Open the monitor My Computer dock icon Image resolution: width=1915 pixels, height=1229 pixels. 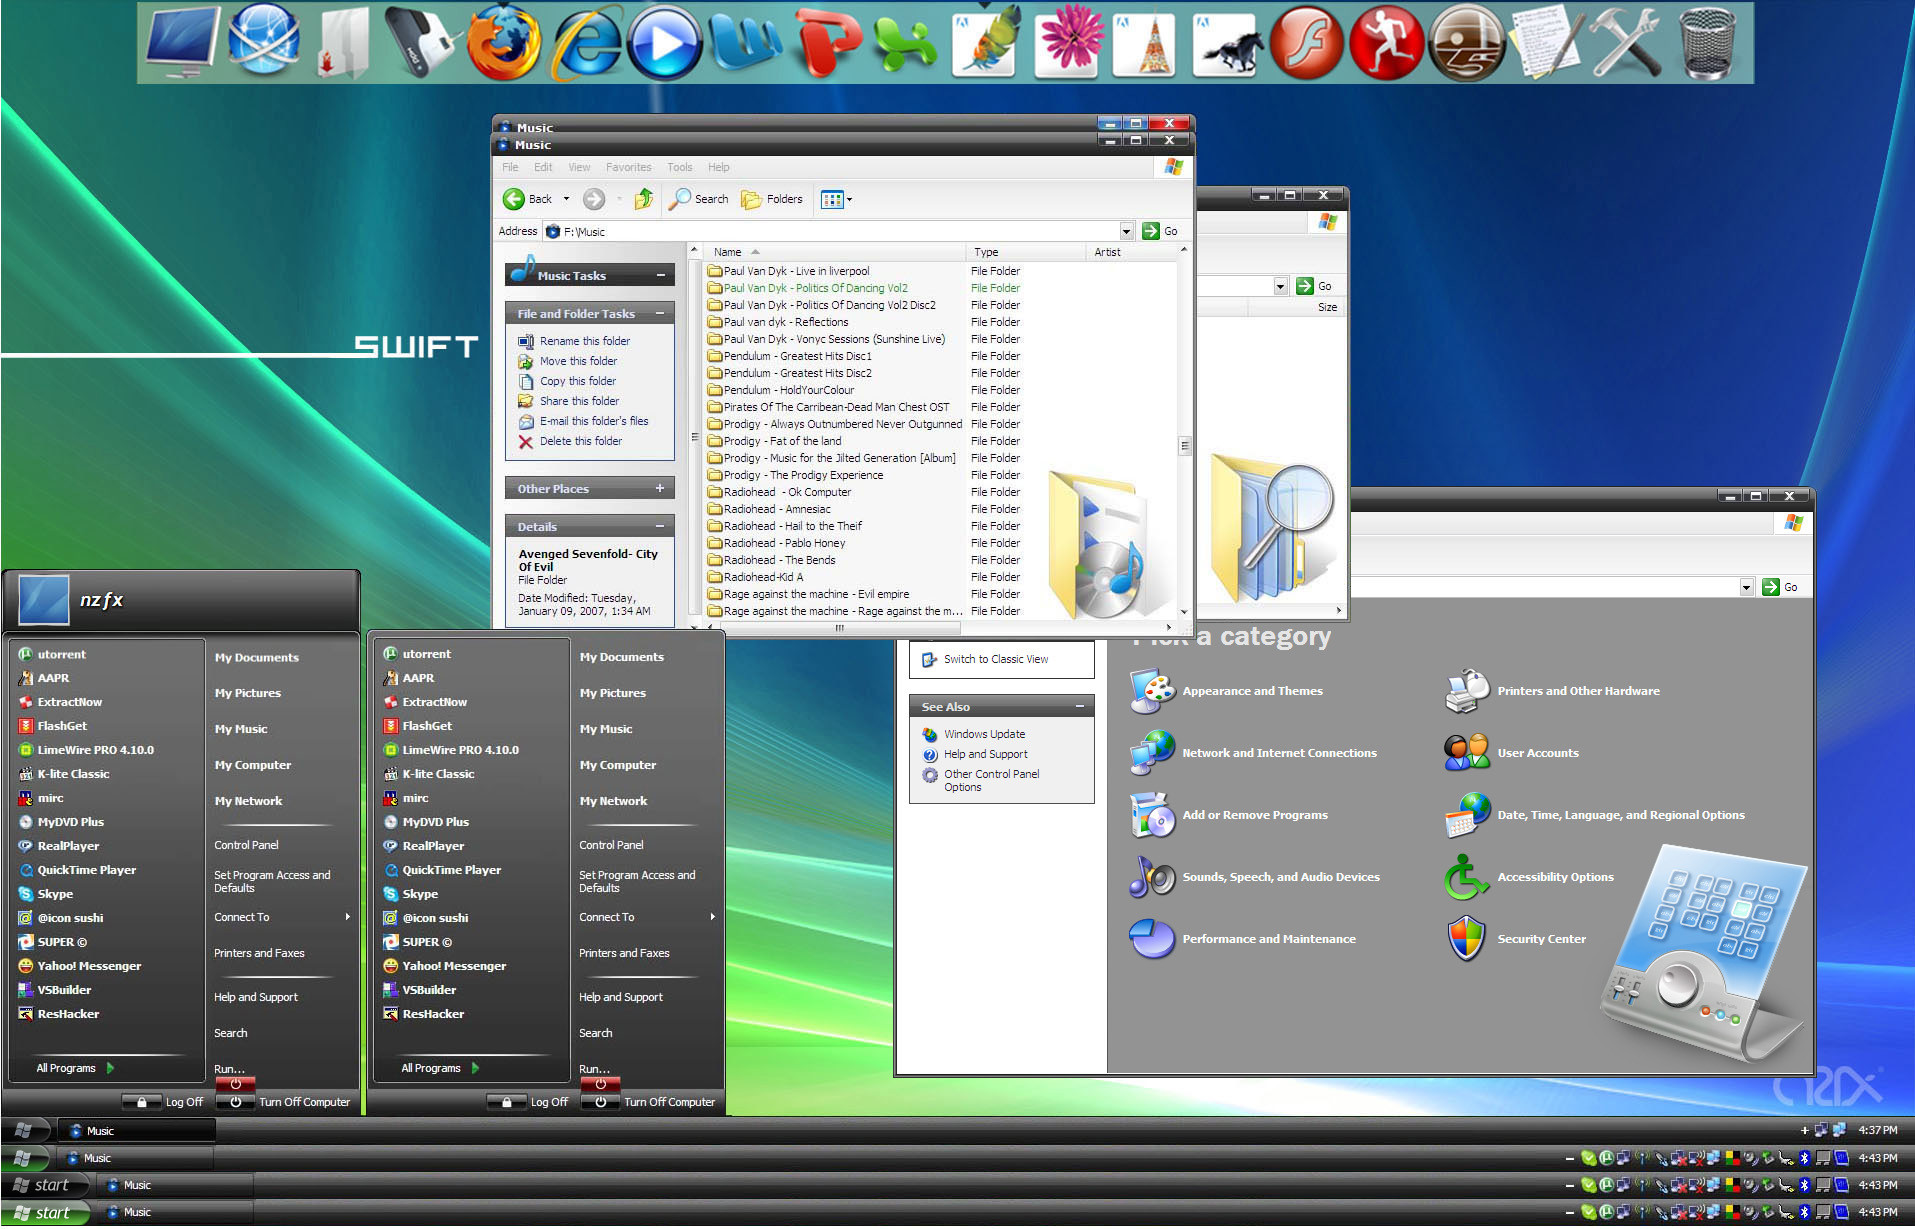coord(181,42)
